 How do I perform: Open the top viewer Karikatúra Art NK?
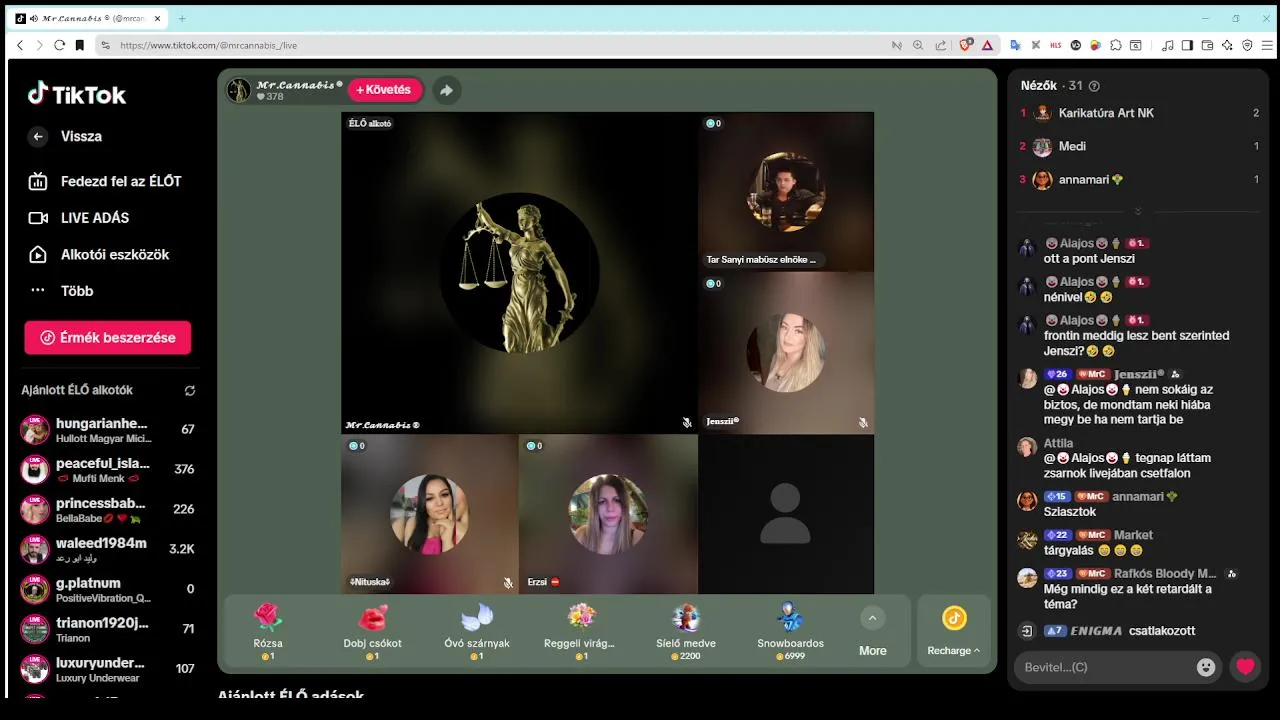(x=1138, y=113)
